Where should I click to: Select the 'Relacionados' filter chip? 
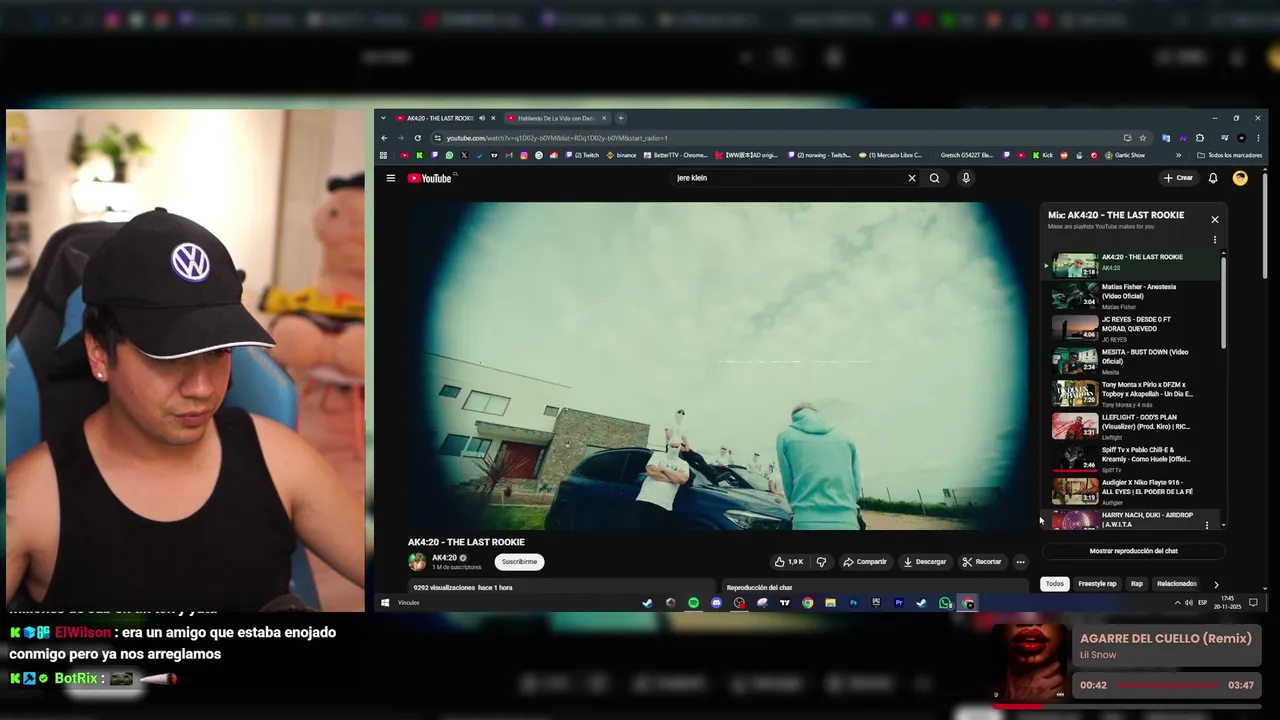click(1177, 584)
